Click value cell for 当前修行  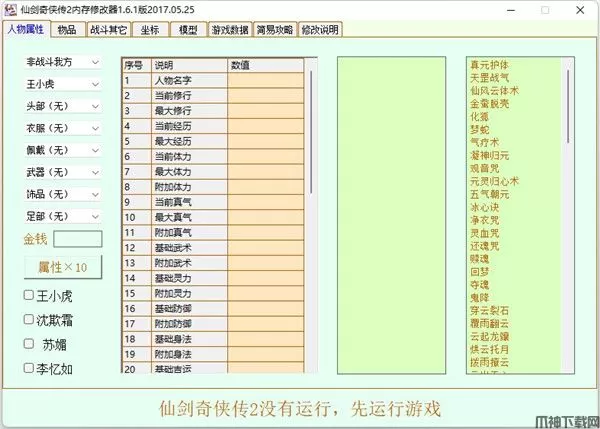pyautogui.click(x=266, y=96)
